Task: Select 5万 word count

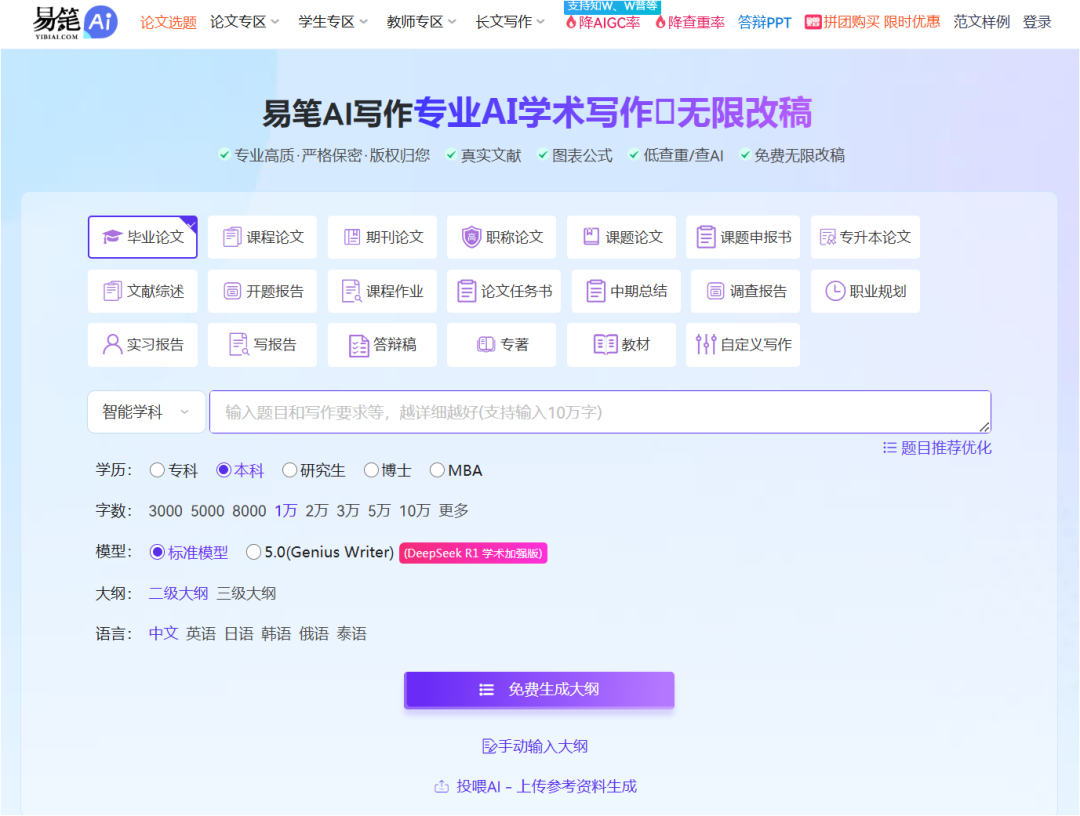Action: pos(379,511)
